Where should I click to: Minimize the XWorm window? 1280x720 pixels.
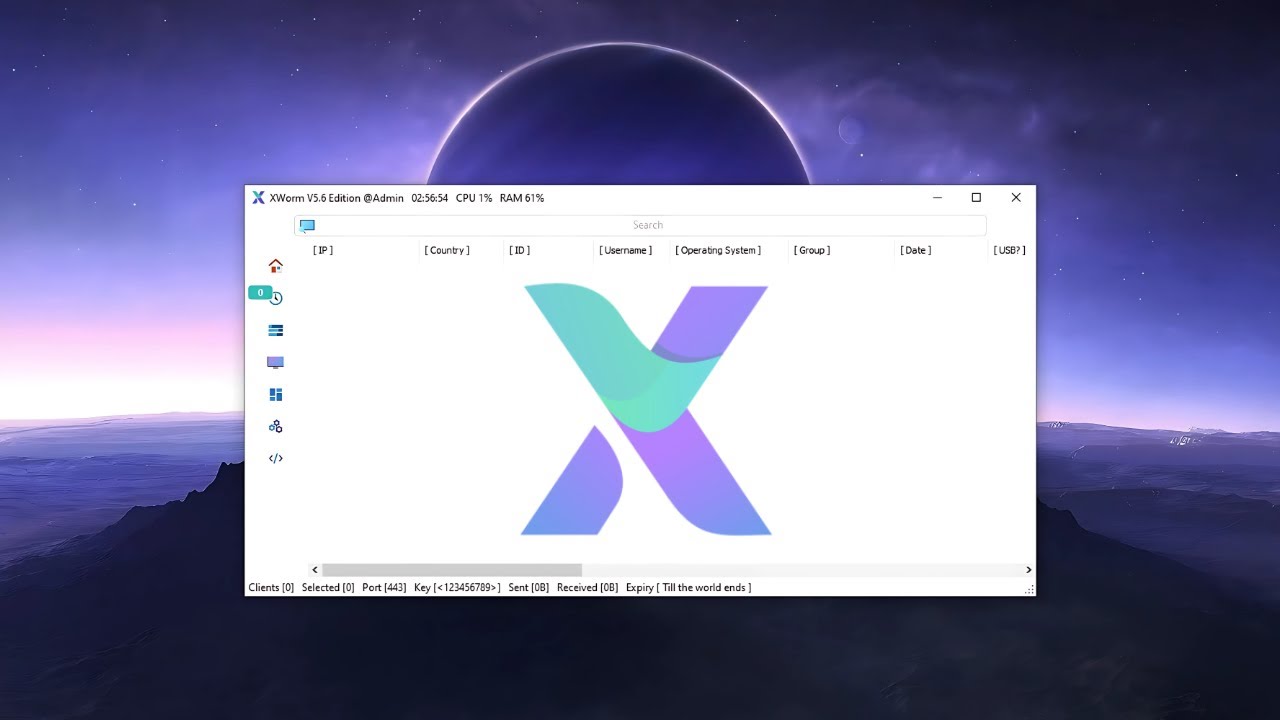click(x=937, y=198)
